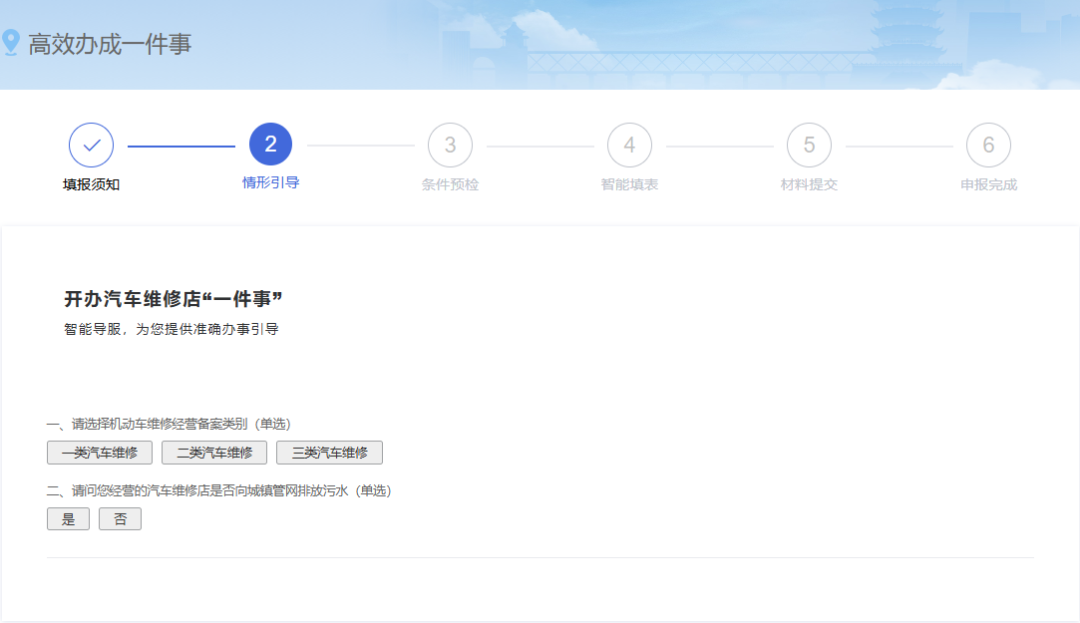Click the 智能填表 step label
Viewport: 1080px width, 623px height.
629,185
